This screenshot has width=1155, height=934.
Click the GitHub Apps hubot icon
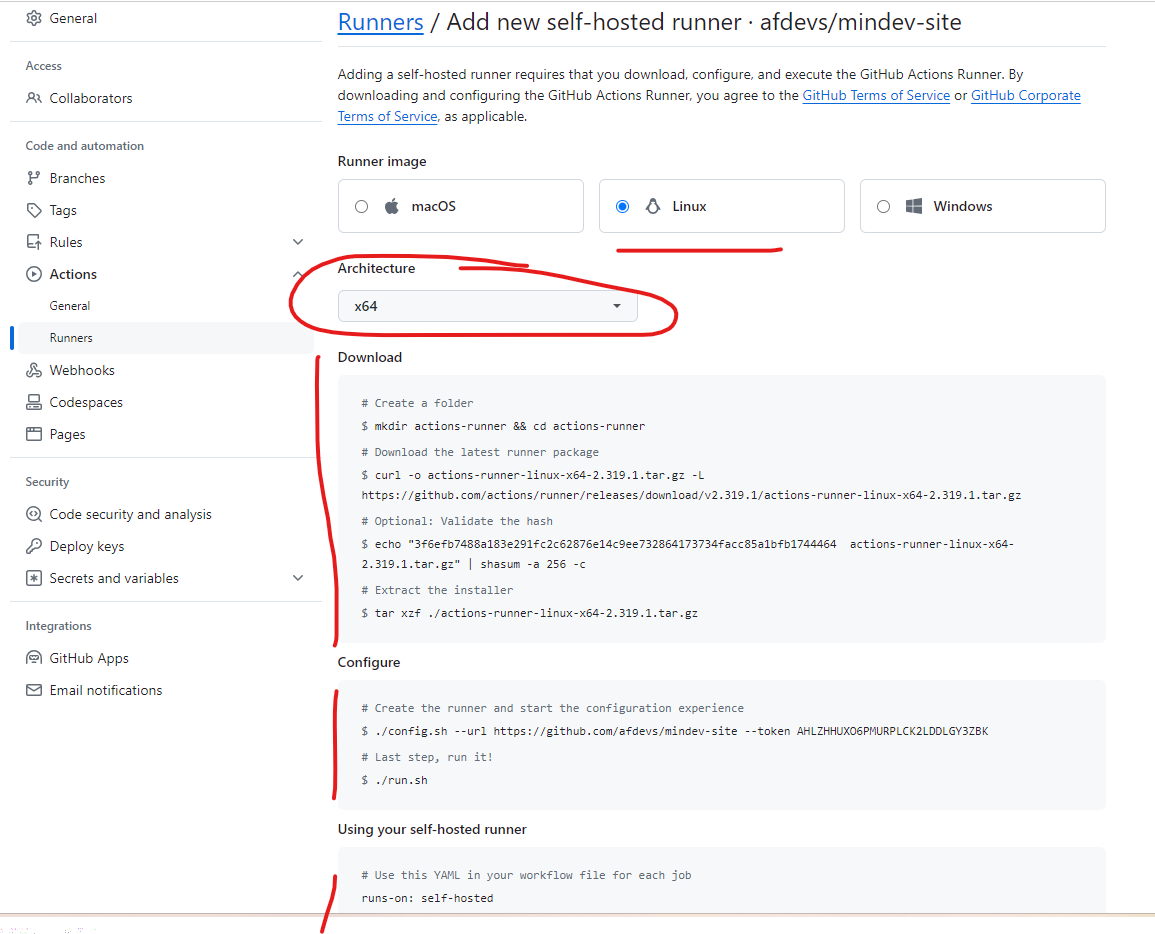(34, 659)
